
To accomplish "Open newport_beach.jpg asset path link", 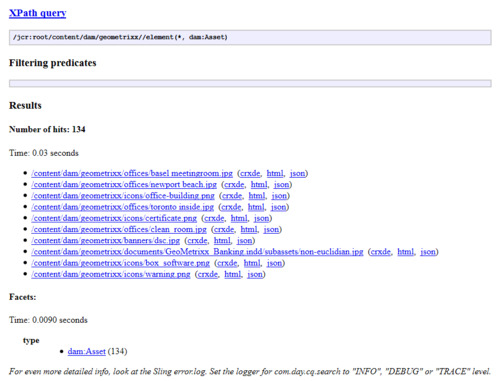I will 124,185.
